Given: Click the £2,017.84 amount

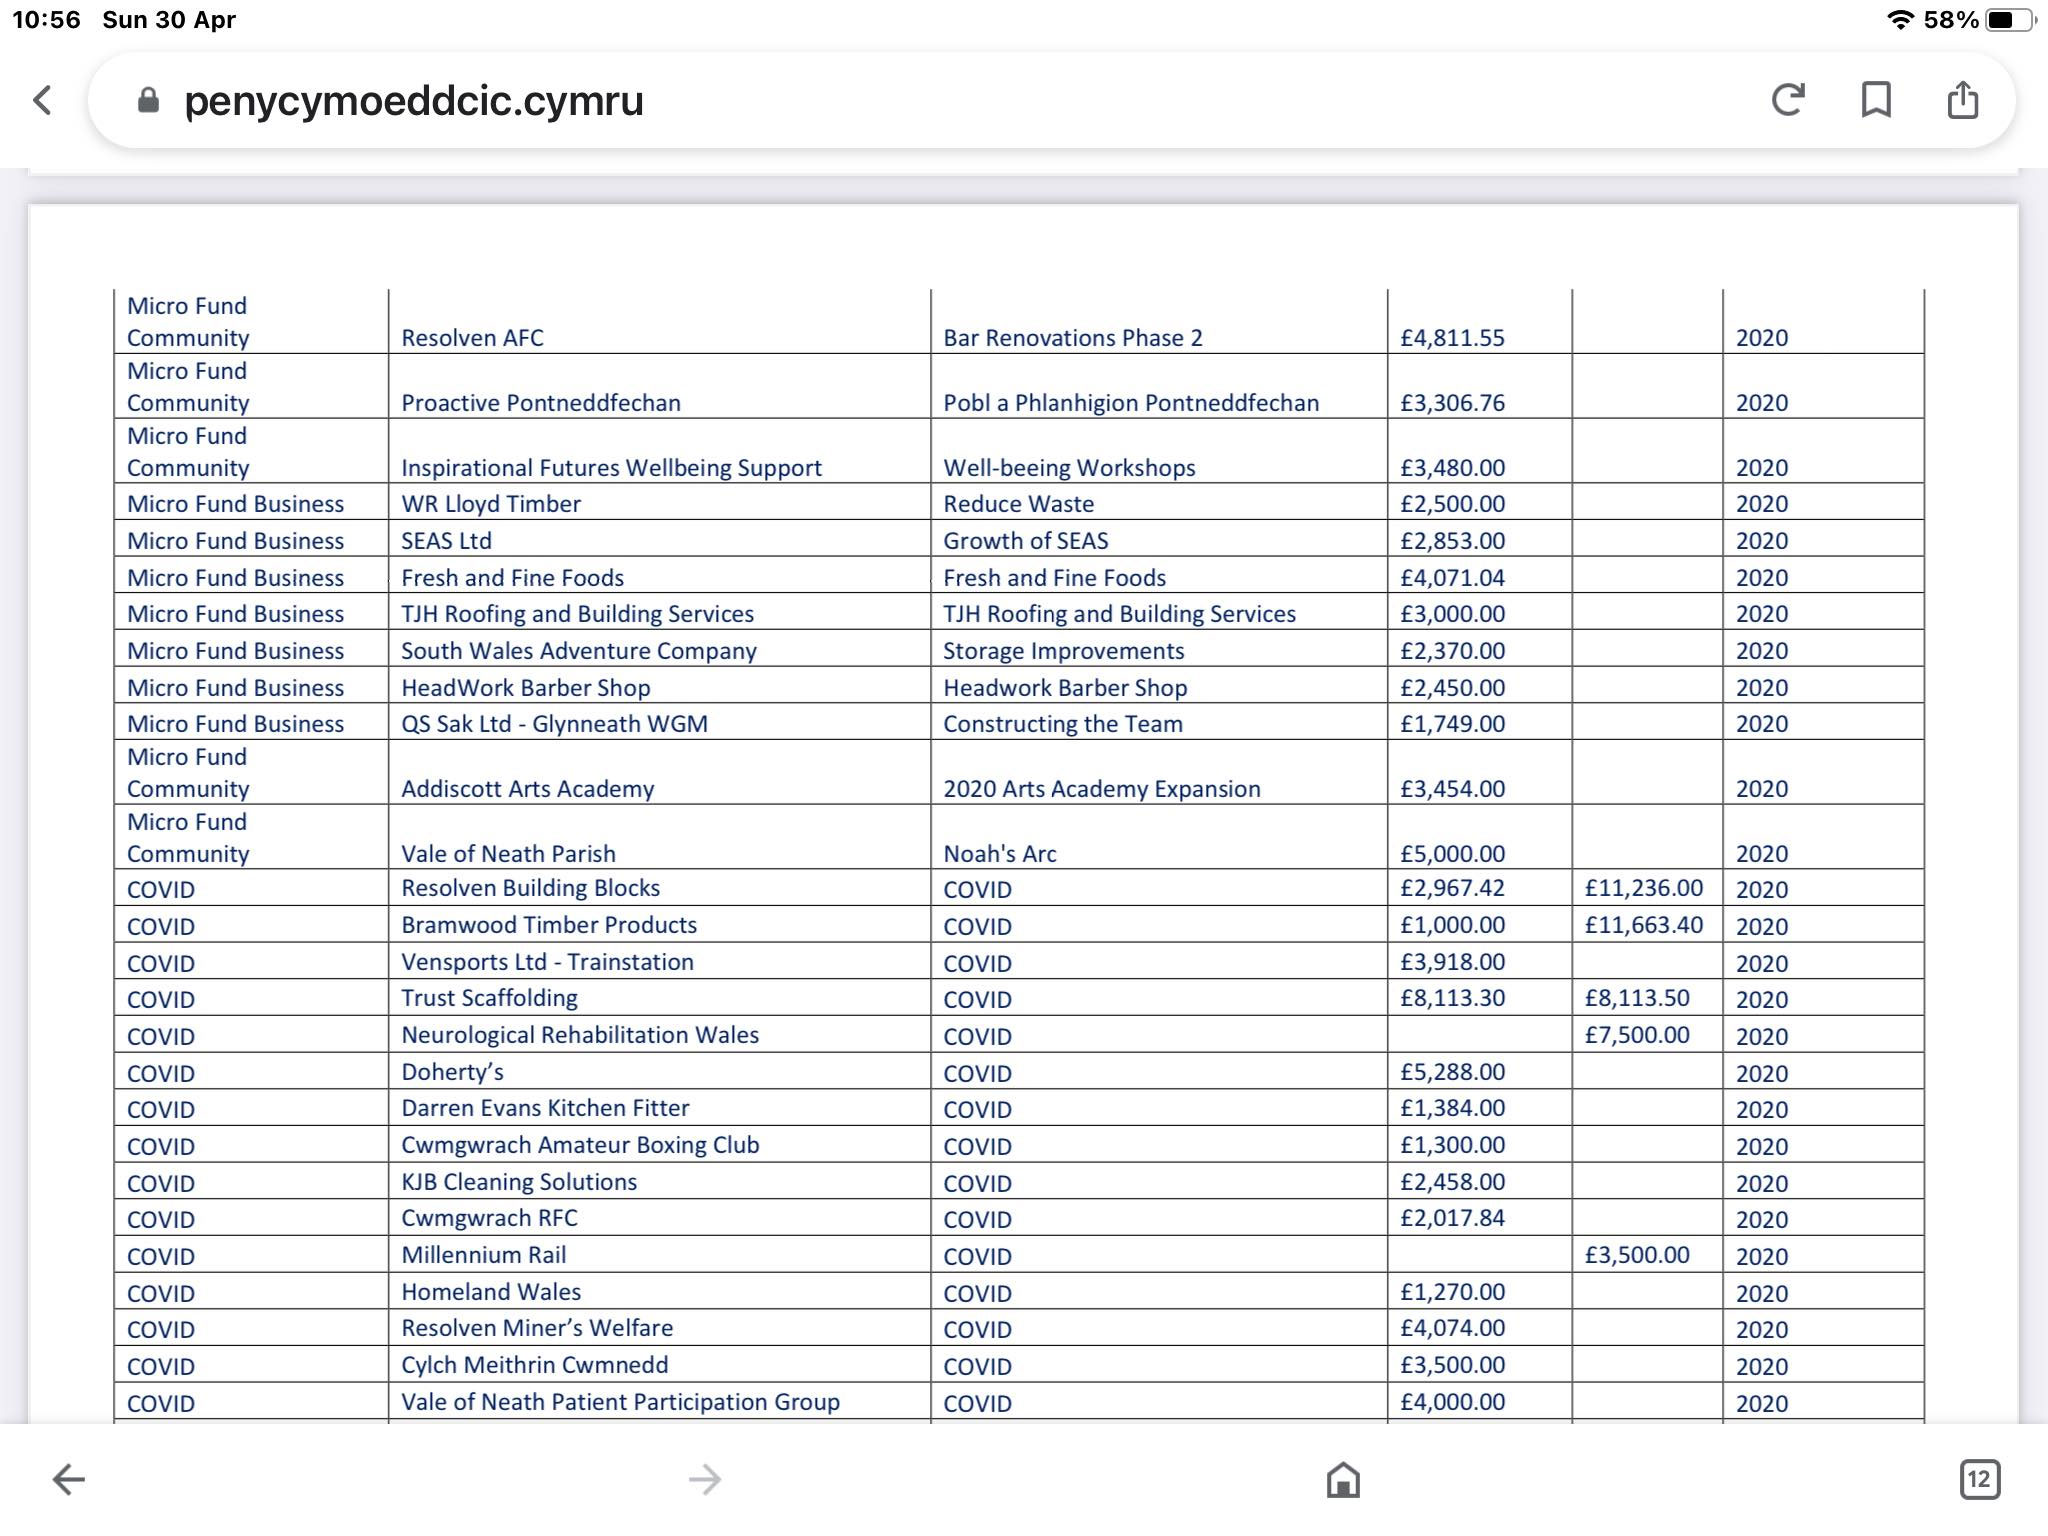Looking at the screenshot, I should (x=1452, y=1218).
